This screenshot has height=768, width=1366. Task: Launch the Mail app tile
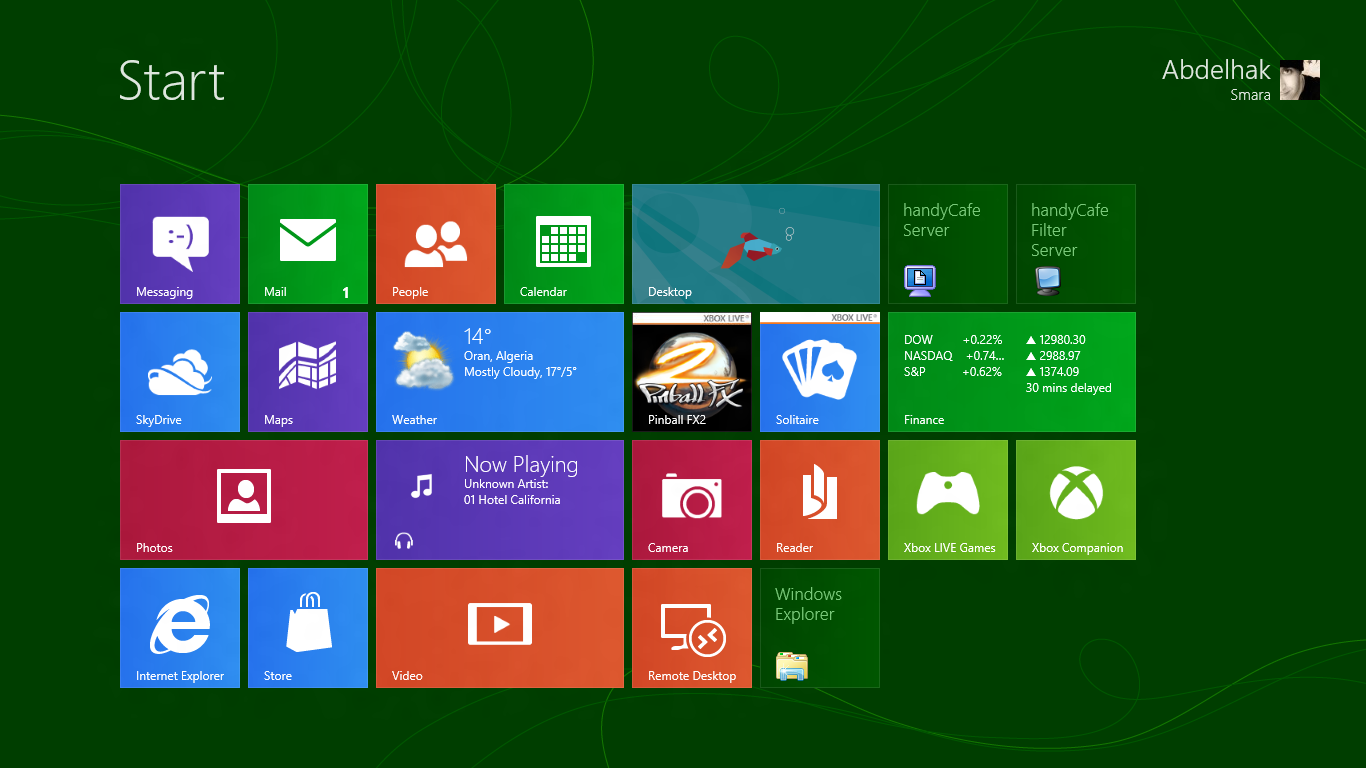[308, 244]
